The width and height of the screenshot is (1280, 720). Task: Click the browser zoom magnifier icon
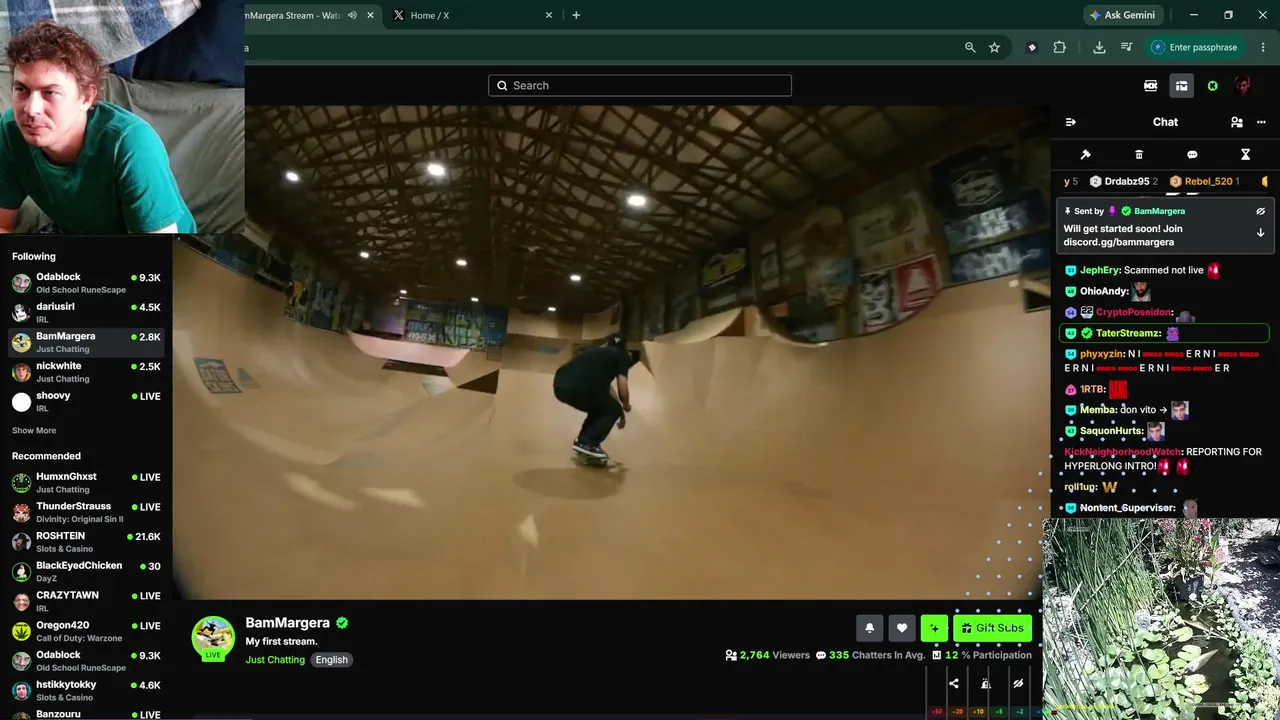(970, 47)
